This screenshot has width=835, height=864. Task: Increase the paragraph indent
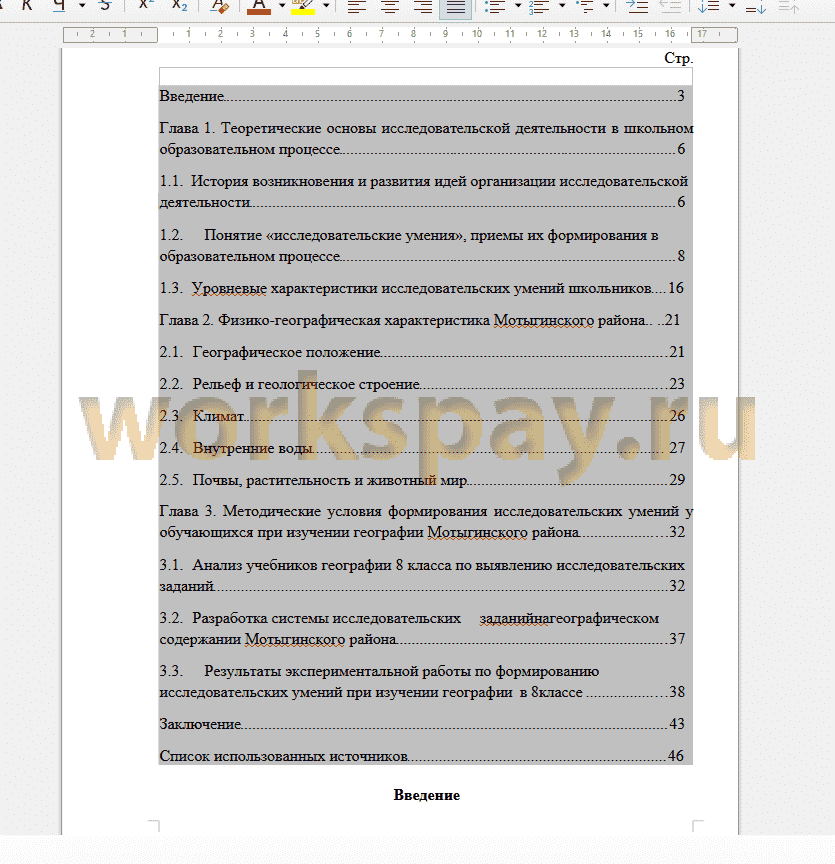click(x=637, y=7)
